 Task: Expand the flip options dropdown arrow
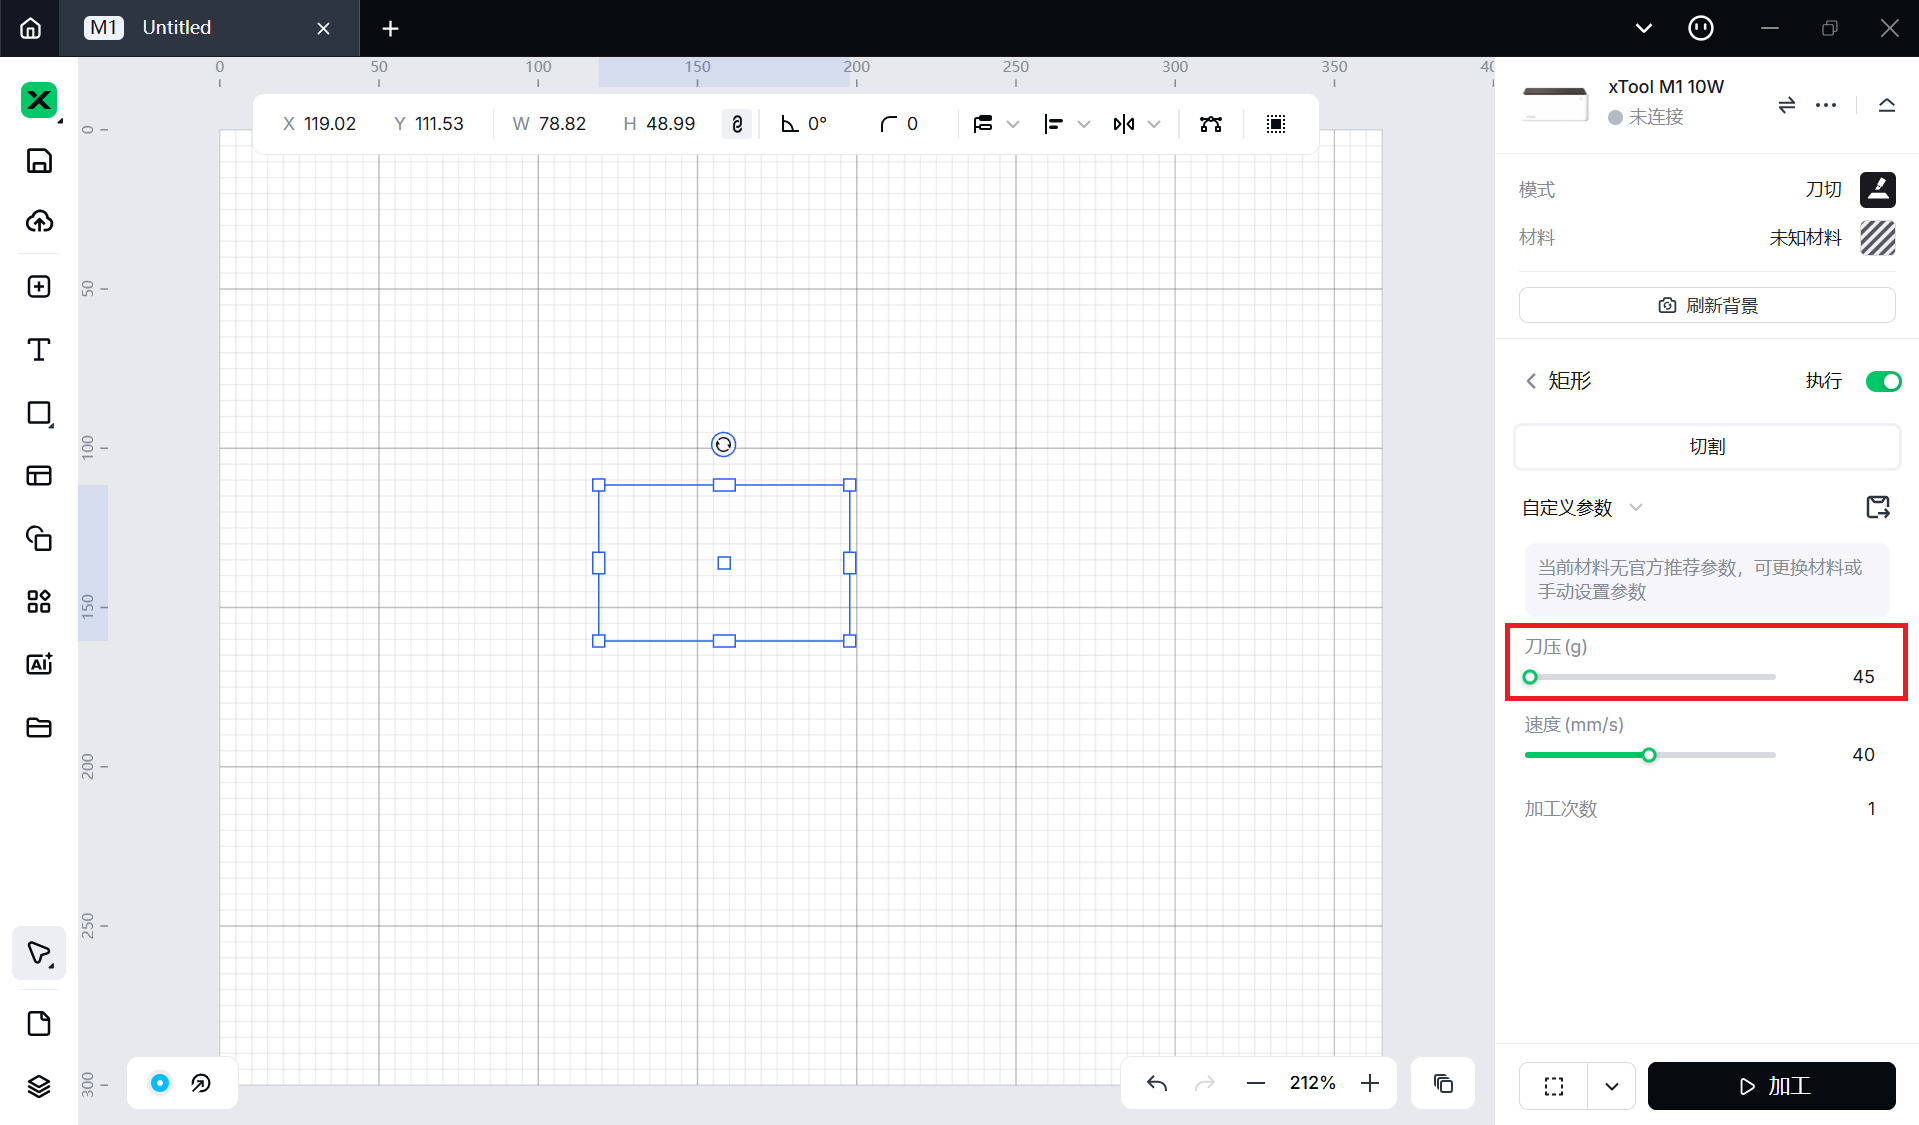click(x=1154, y=124)
